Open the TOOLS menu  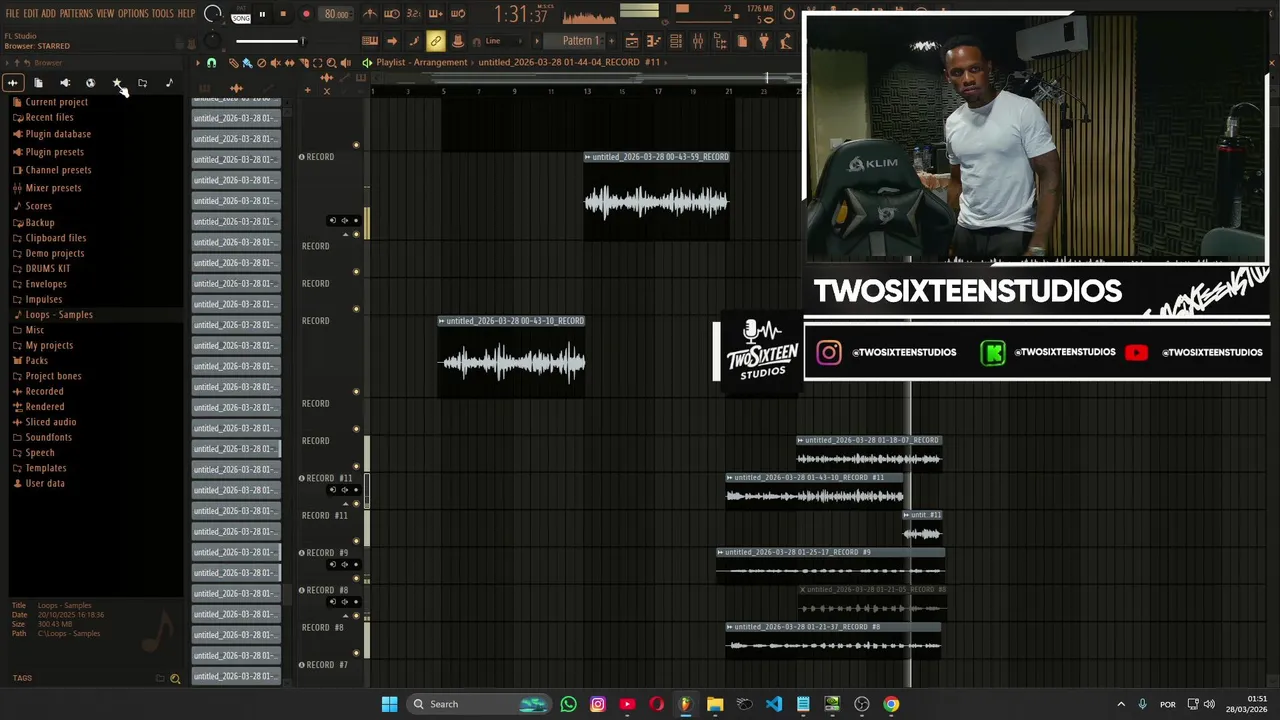[x=163, y=14]
